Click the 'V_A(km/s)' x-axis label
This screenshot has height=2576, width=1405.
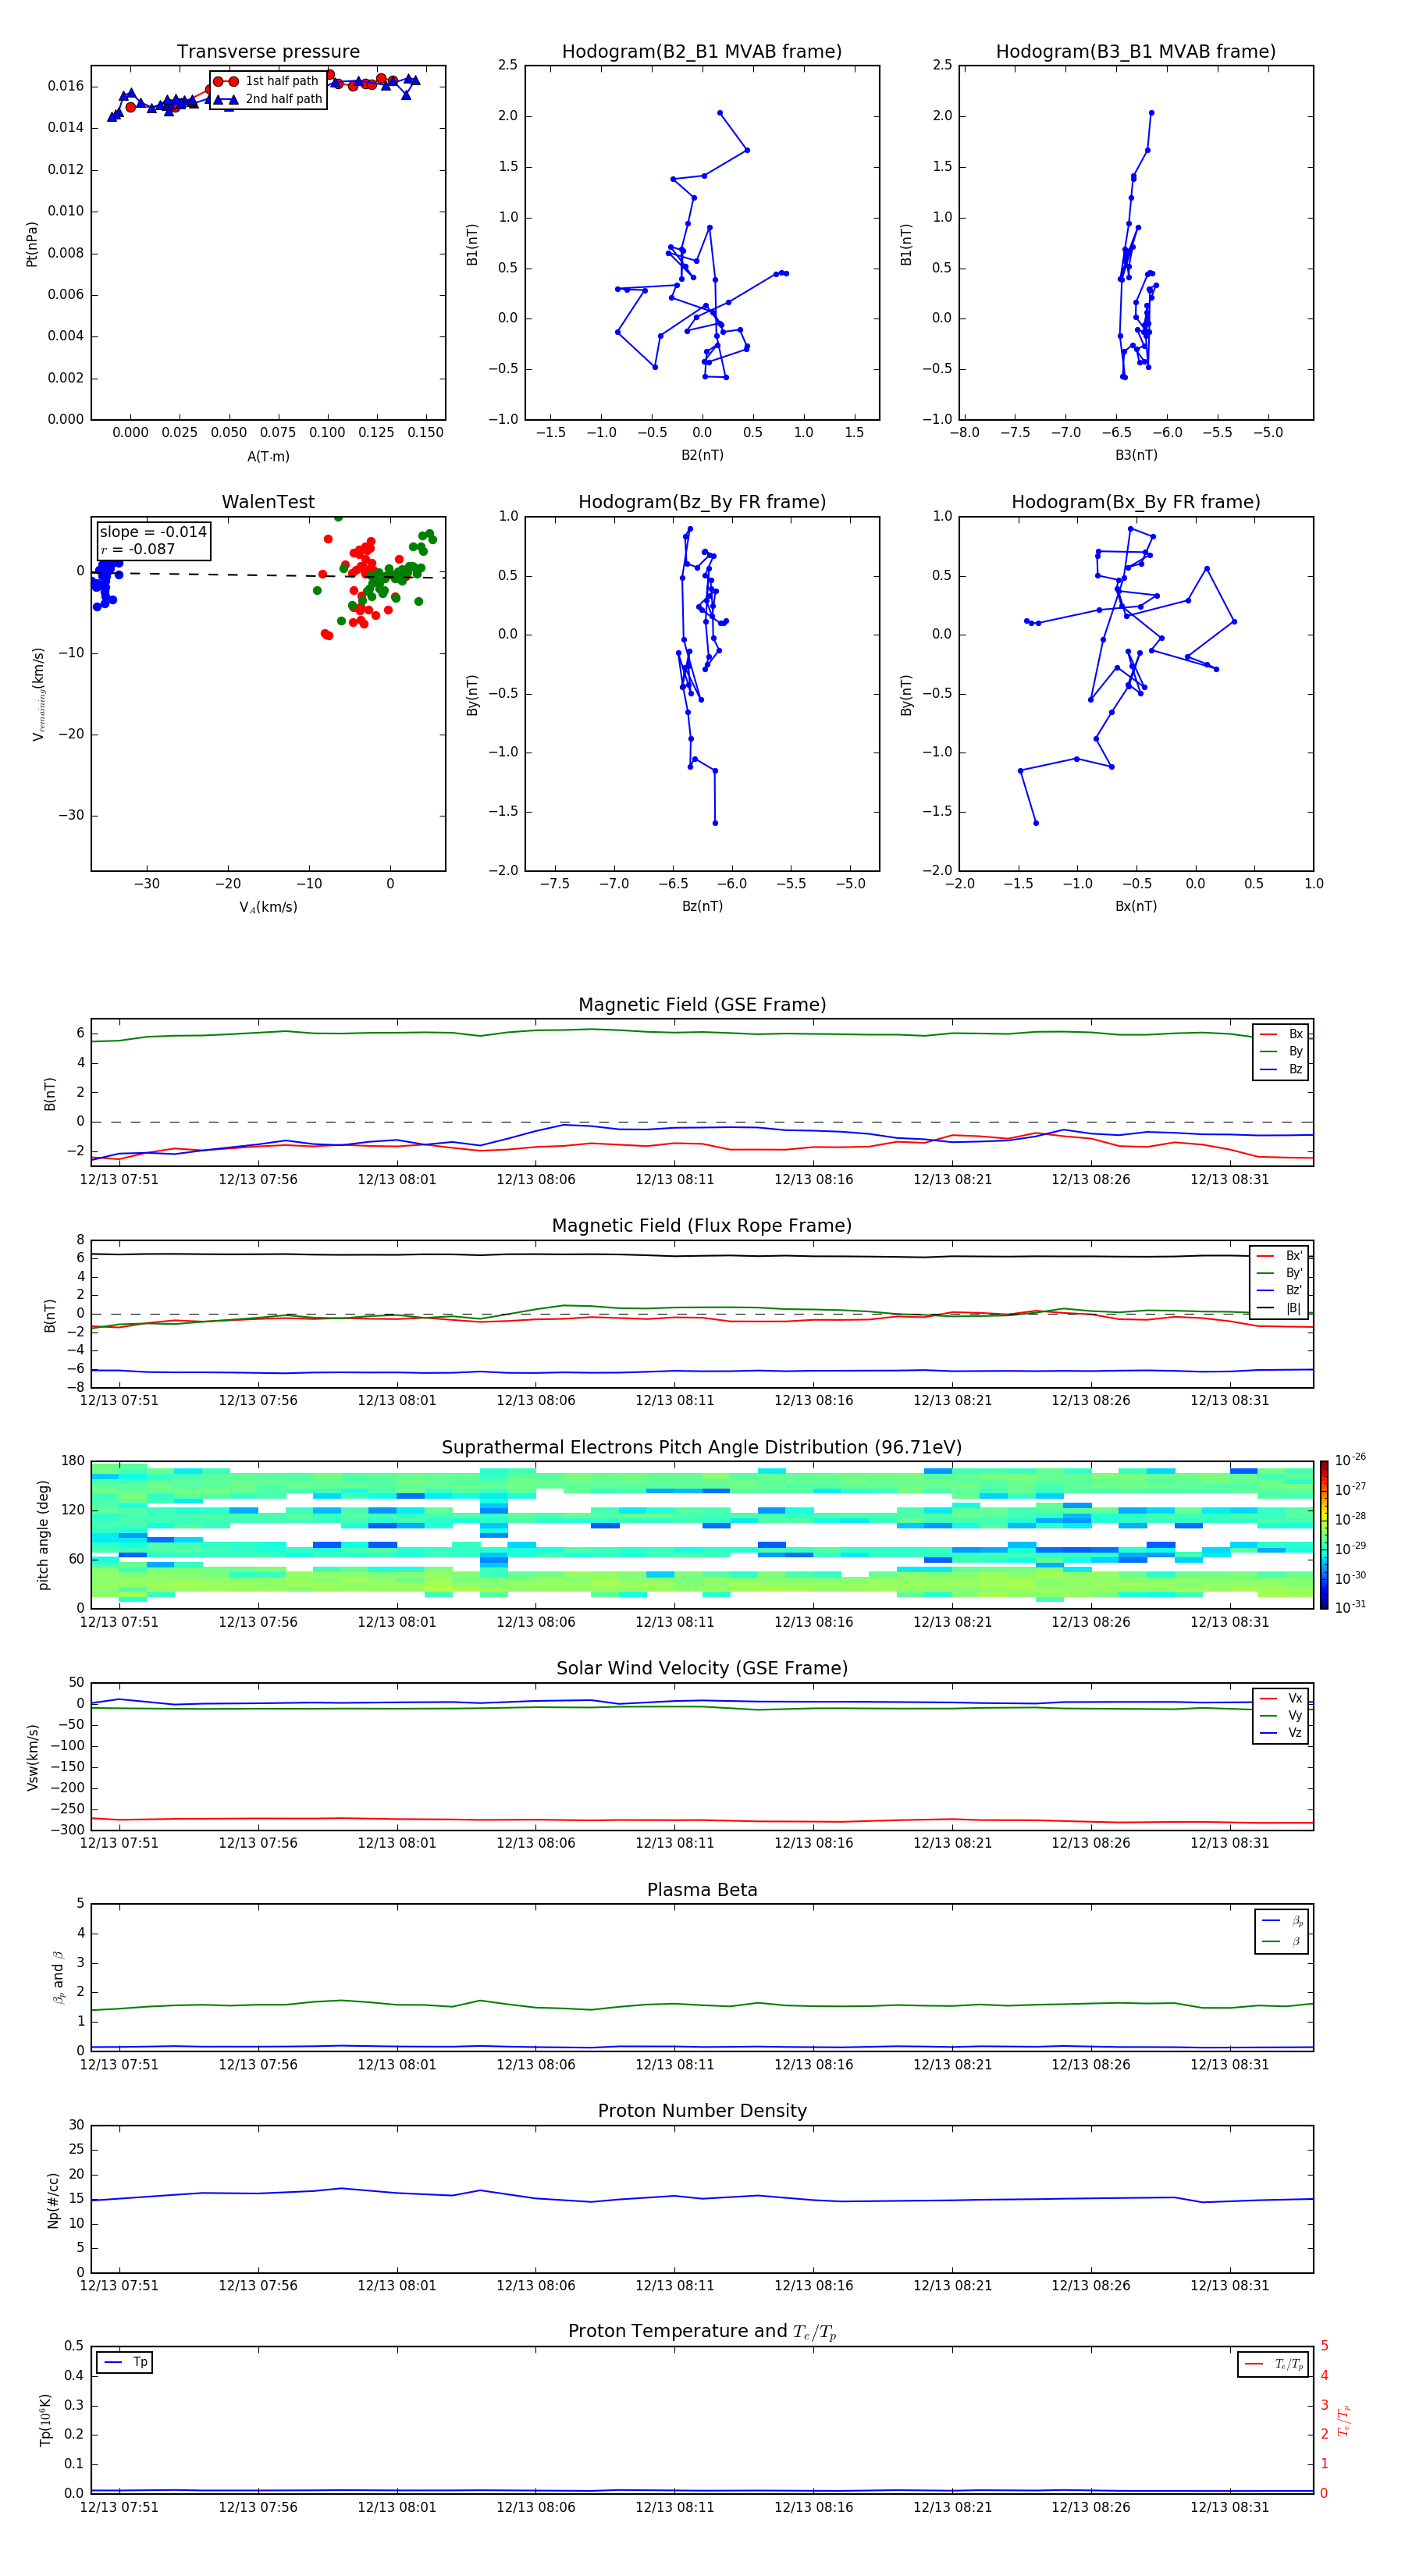pos(268,907)
